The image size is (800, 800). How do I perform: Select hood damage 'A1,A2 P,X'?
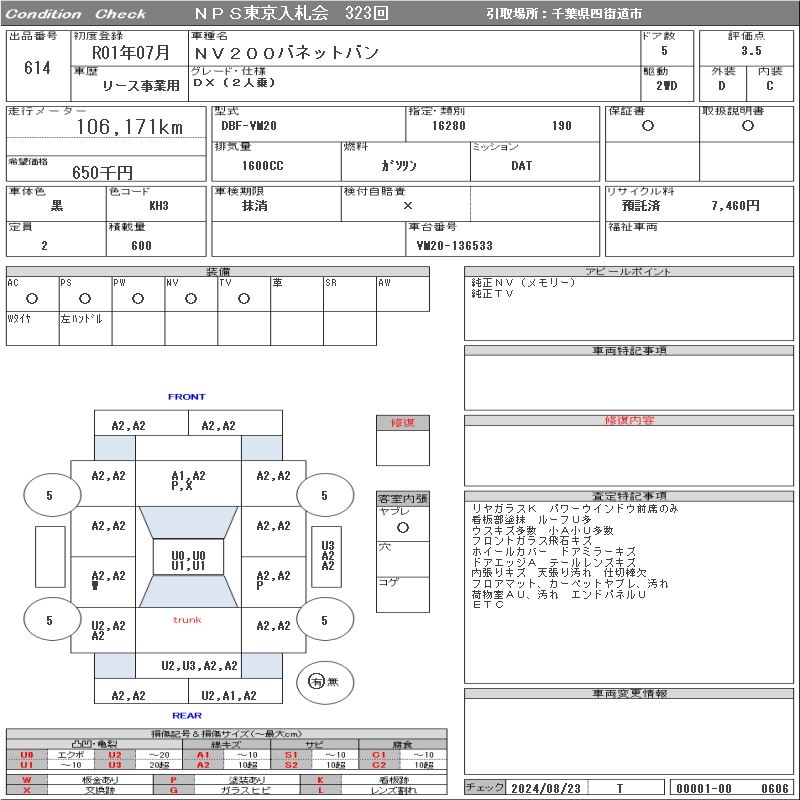pos(188,481)
